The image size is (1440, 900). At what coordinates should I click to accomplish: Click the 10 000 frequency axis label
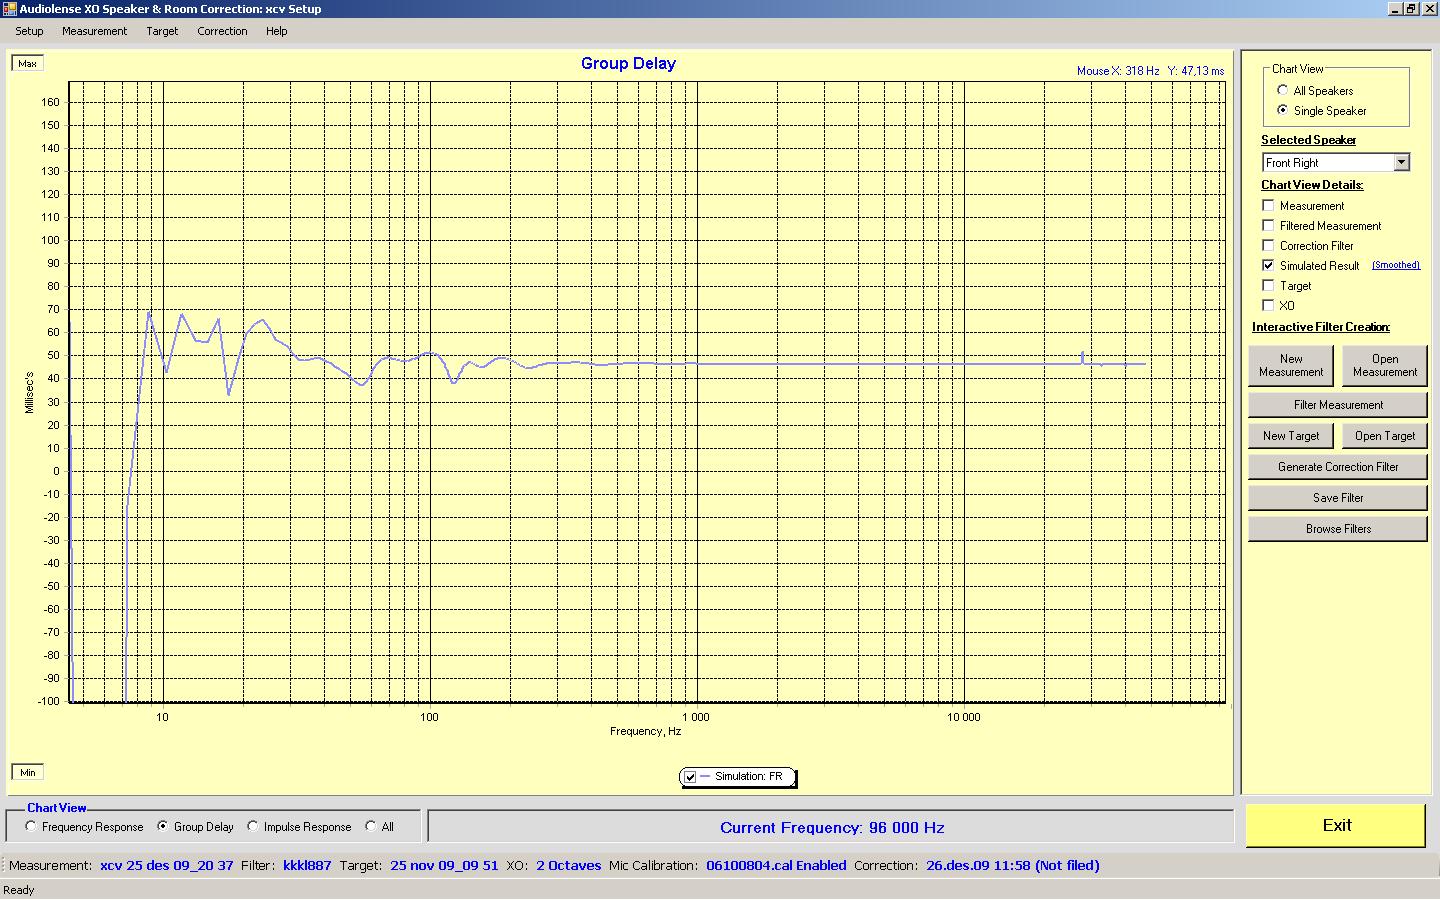964,717
